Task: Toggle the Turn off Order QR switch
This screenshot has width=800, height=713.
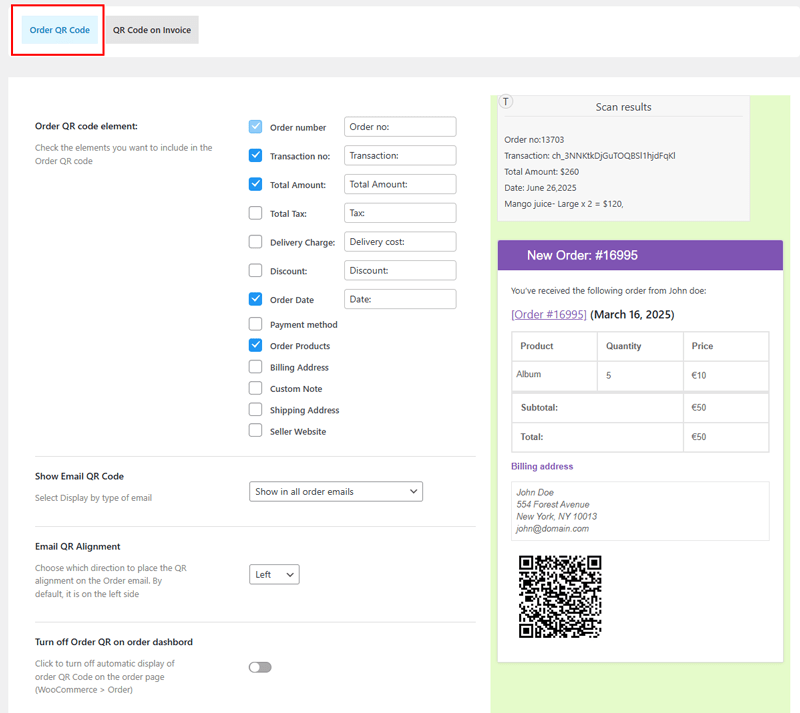Action: [260, 667]
